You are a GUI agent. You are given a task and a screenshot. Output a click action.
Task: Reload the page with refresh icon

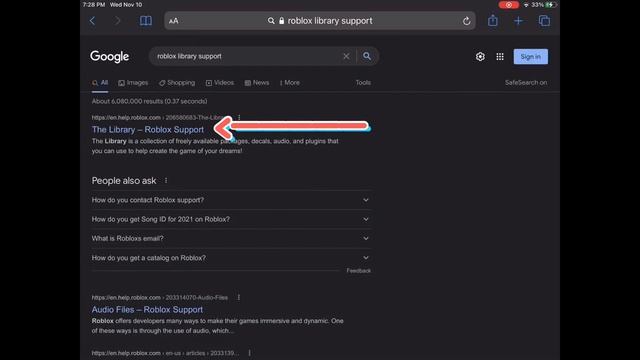466,21
